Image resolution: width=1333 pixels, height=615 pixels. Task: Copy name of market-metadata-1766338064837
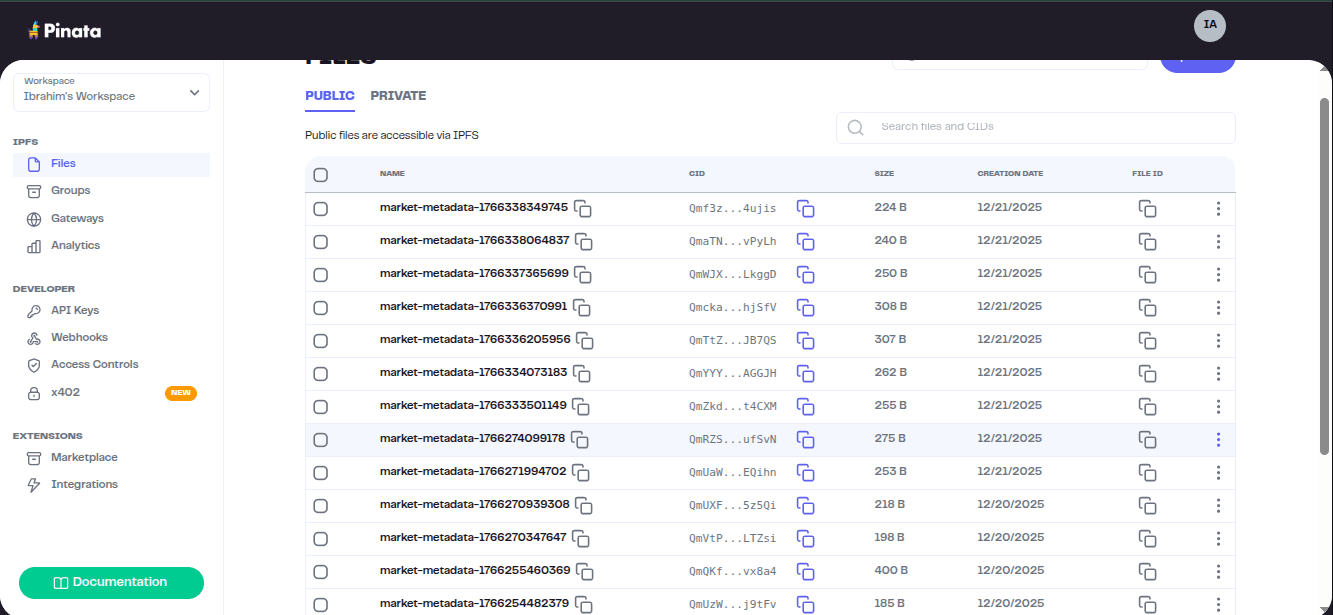(585, 242)
